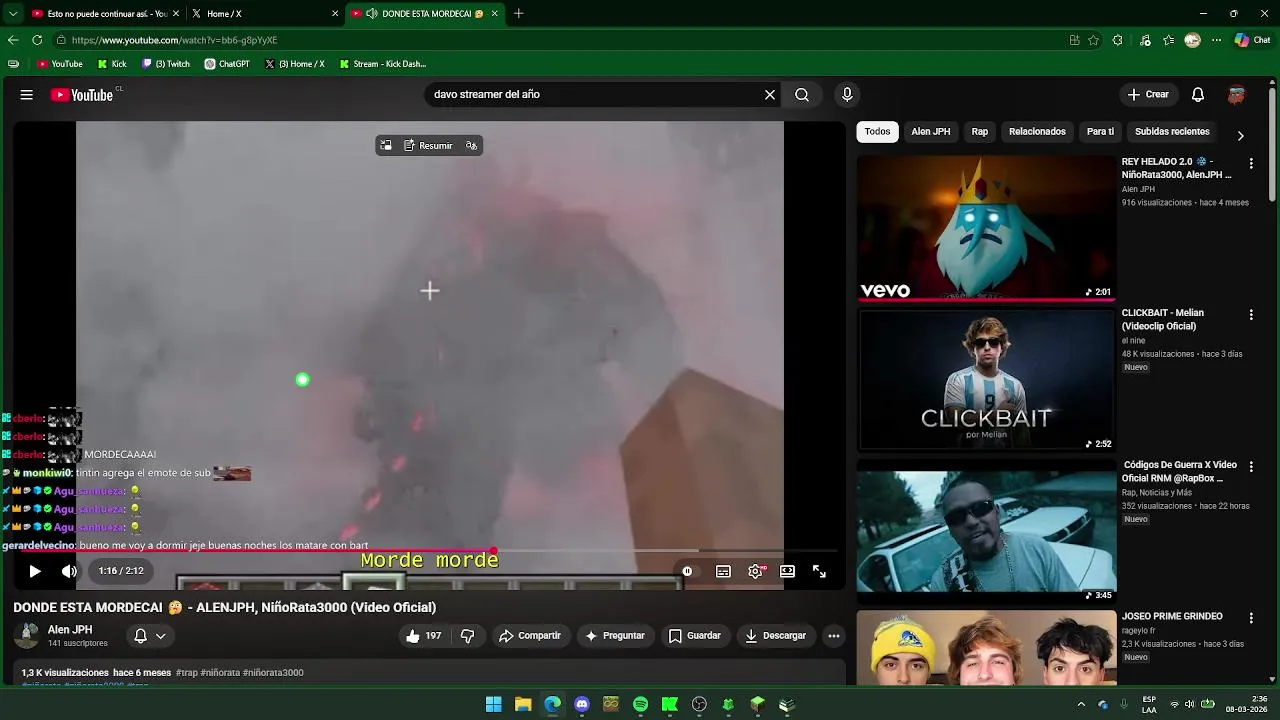Viewport: 1280px width, 720px height.
Task: Open the YouTube guide hamburger menu
Action: 27,95
